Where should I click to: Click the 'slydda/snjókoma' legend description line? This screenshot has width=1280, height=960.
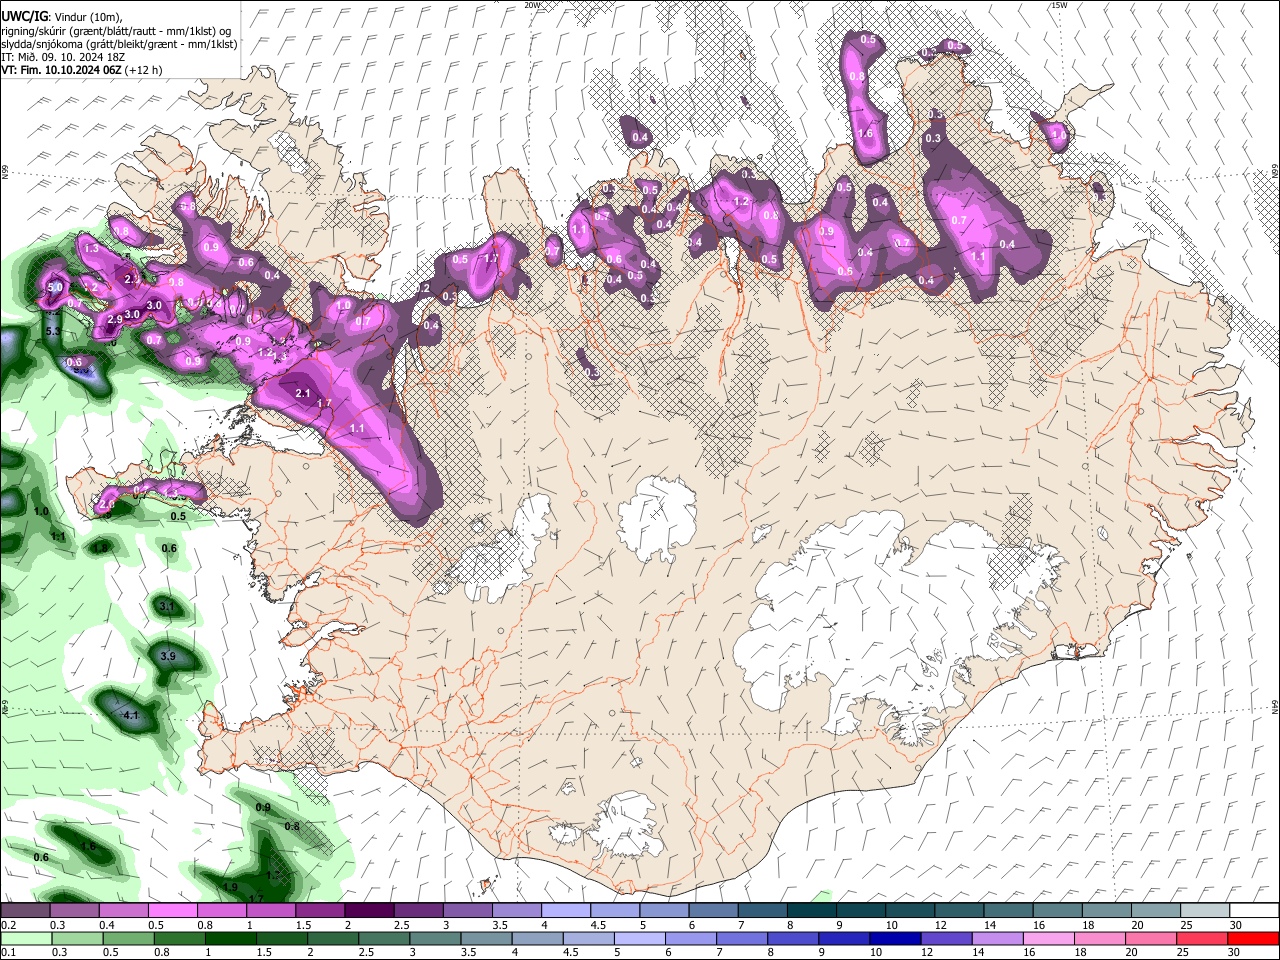(x=119, y=44)
